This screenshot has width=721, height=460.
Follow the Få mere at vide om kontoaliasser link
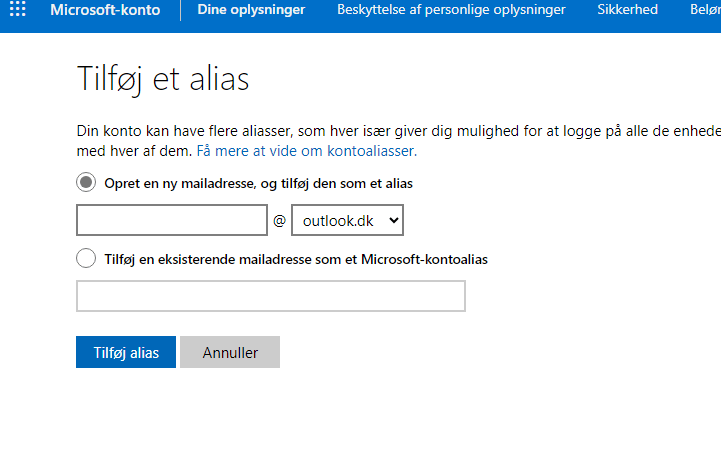(x=307, y=151)
